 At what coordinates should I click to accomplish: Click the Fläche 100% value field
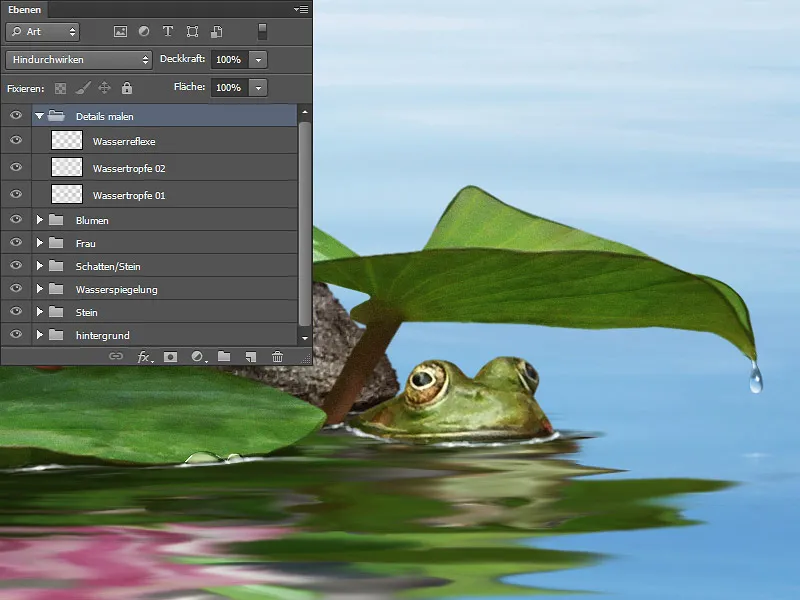(x=230, y=88)
